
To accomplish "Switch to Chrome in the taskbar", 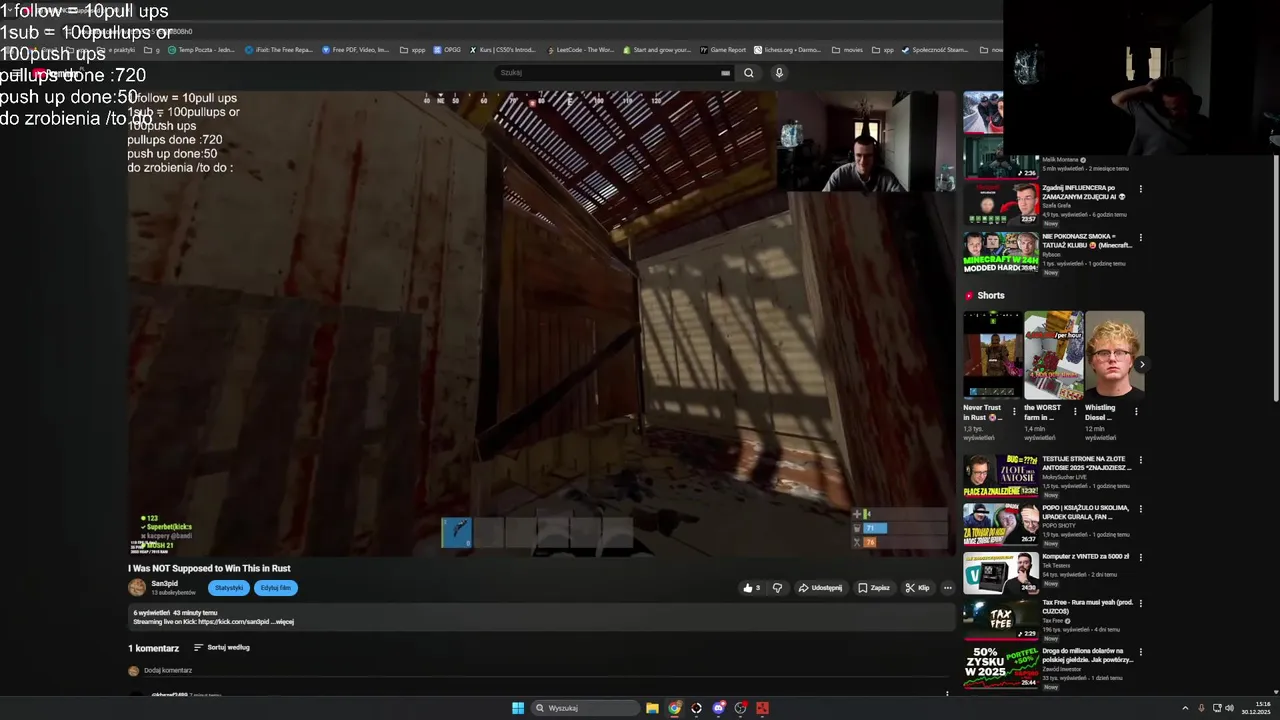I will click(675, 708).
